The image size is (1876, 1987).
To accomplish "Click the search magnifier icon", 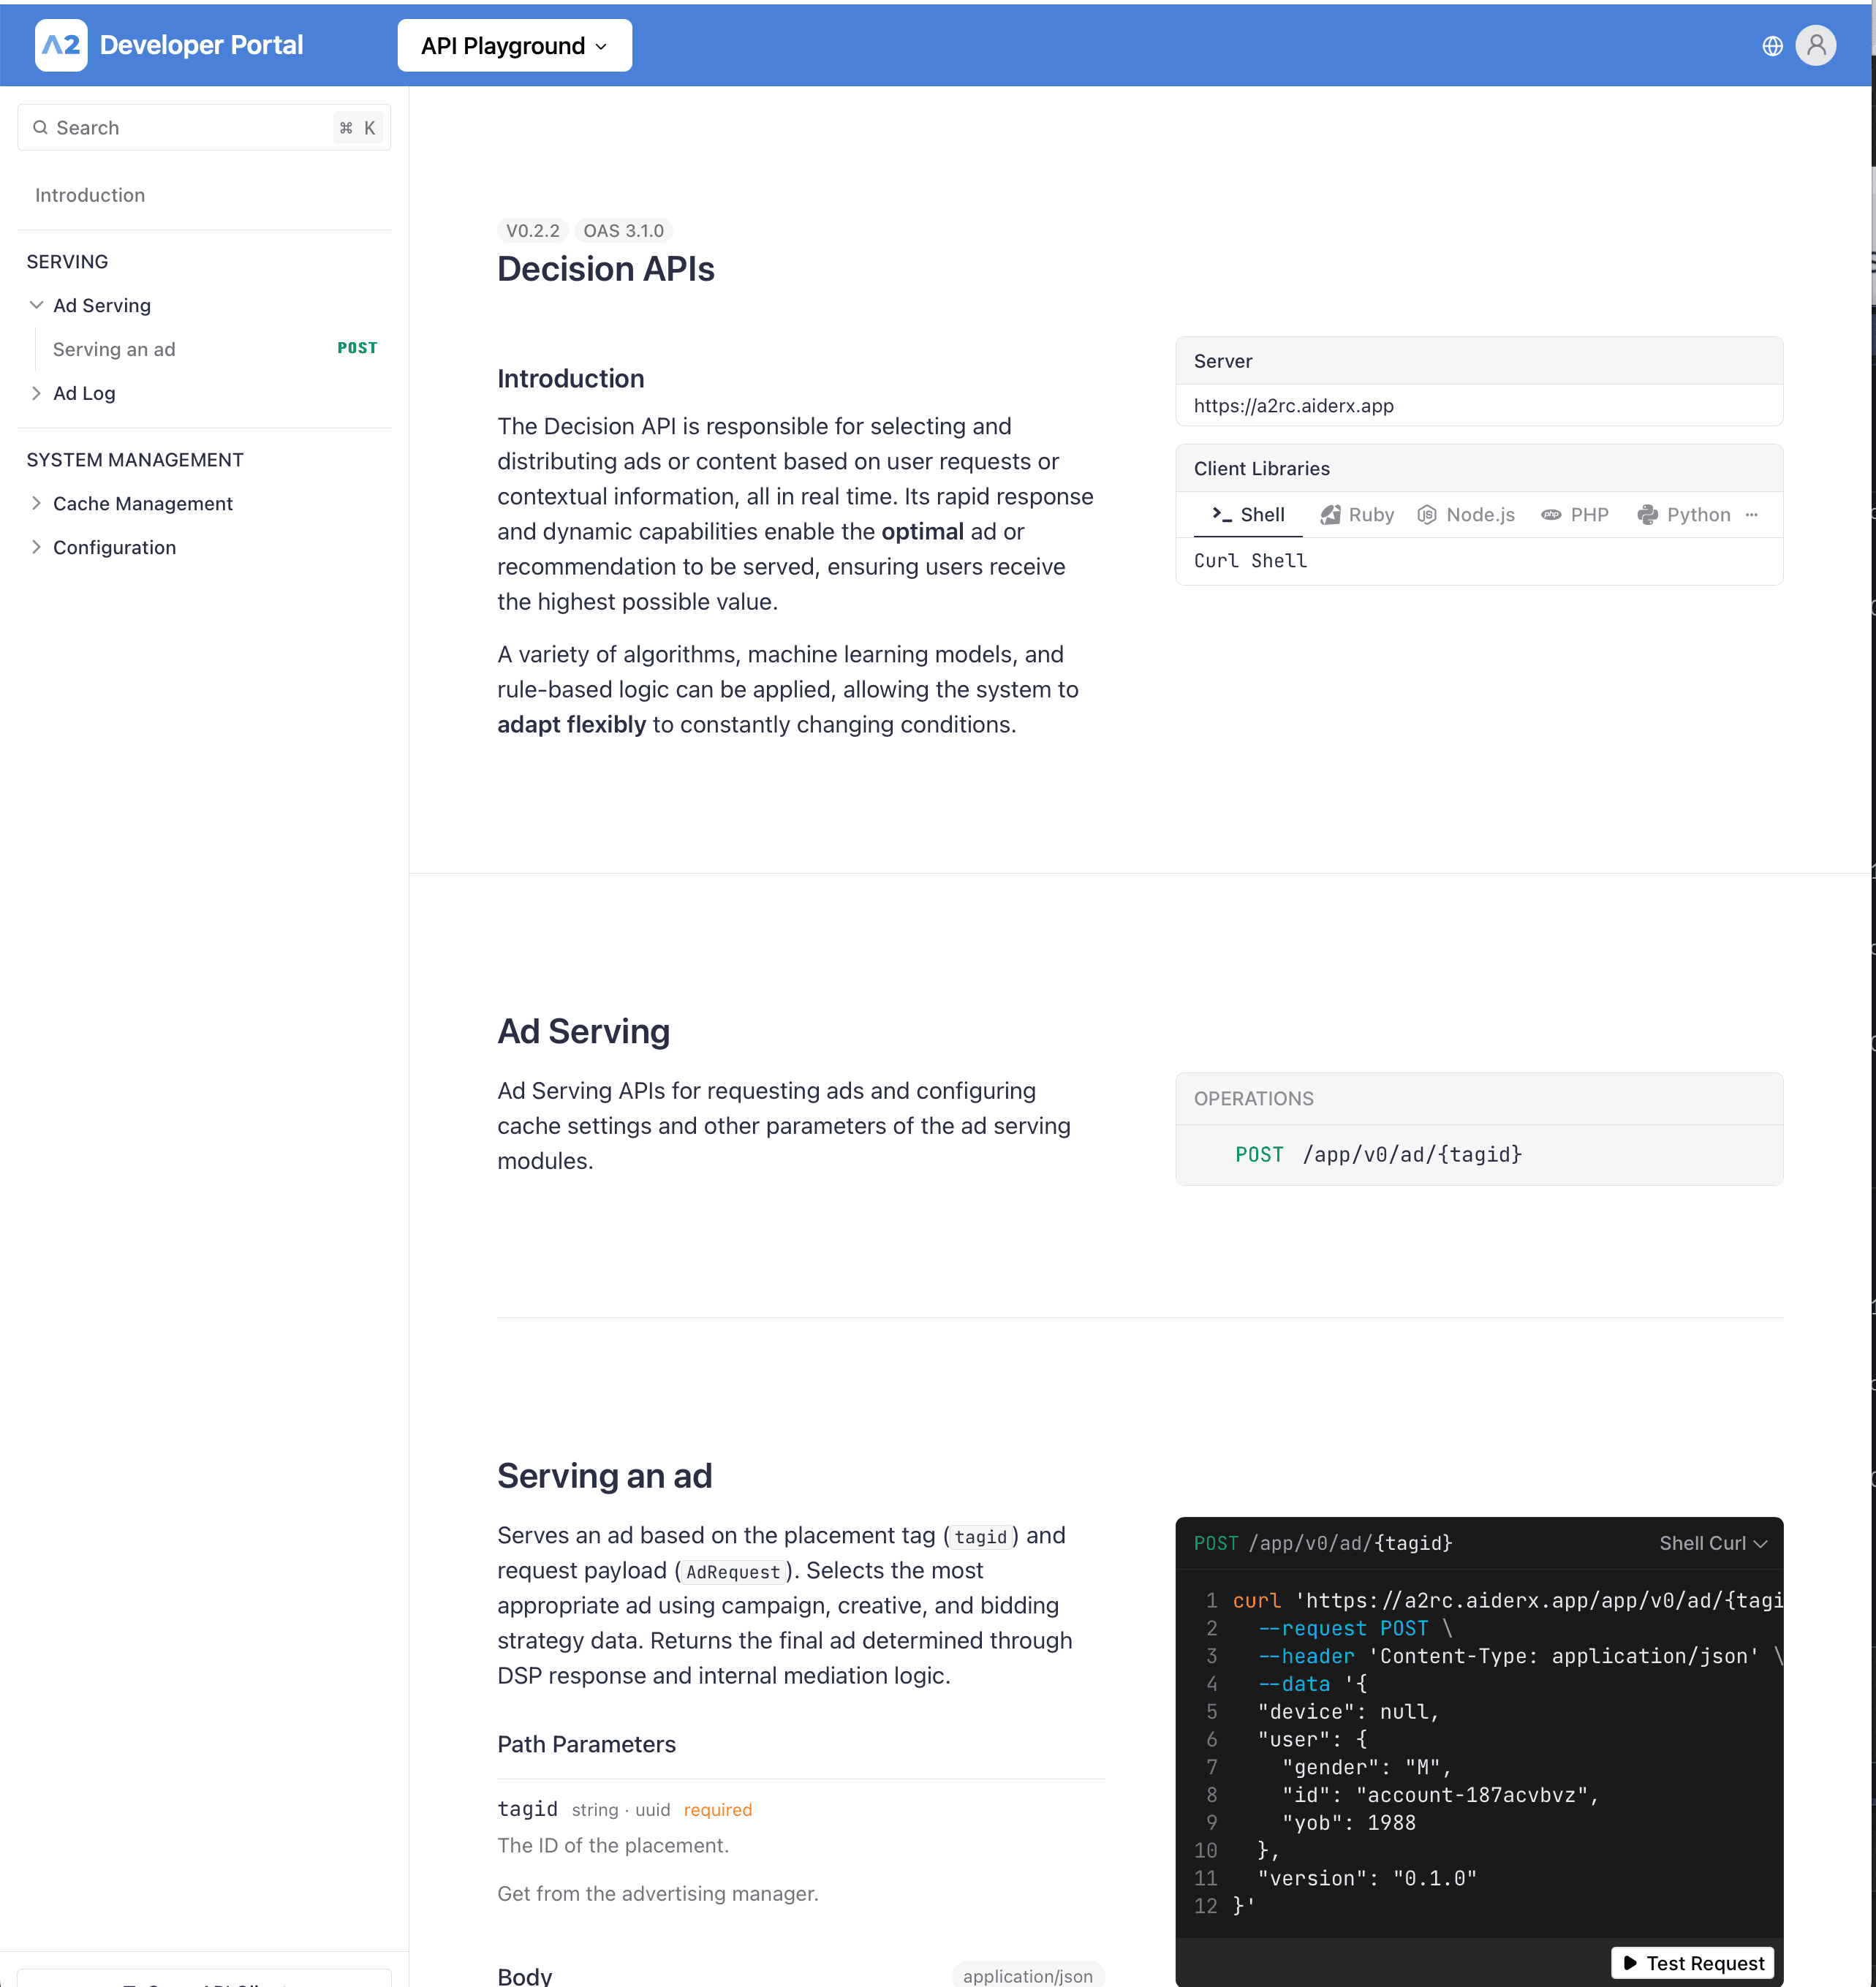I will coord(41,127).
